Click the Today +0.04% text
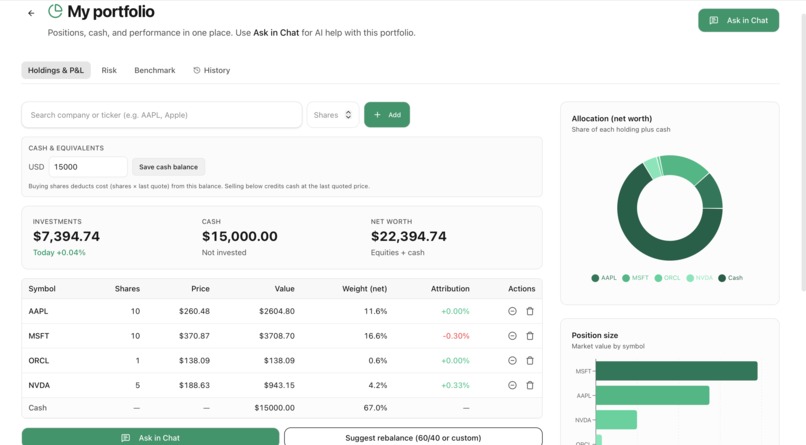806x445 pixels. tap(59, 252)
